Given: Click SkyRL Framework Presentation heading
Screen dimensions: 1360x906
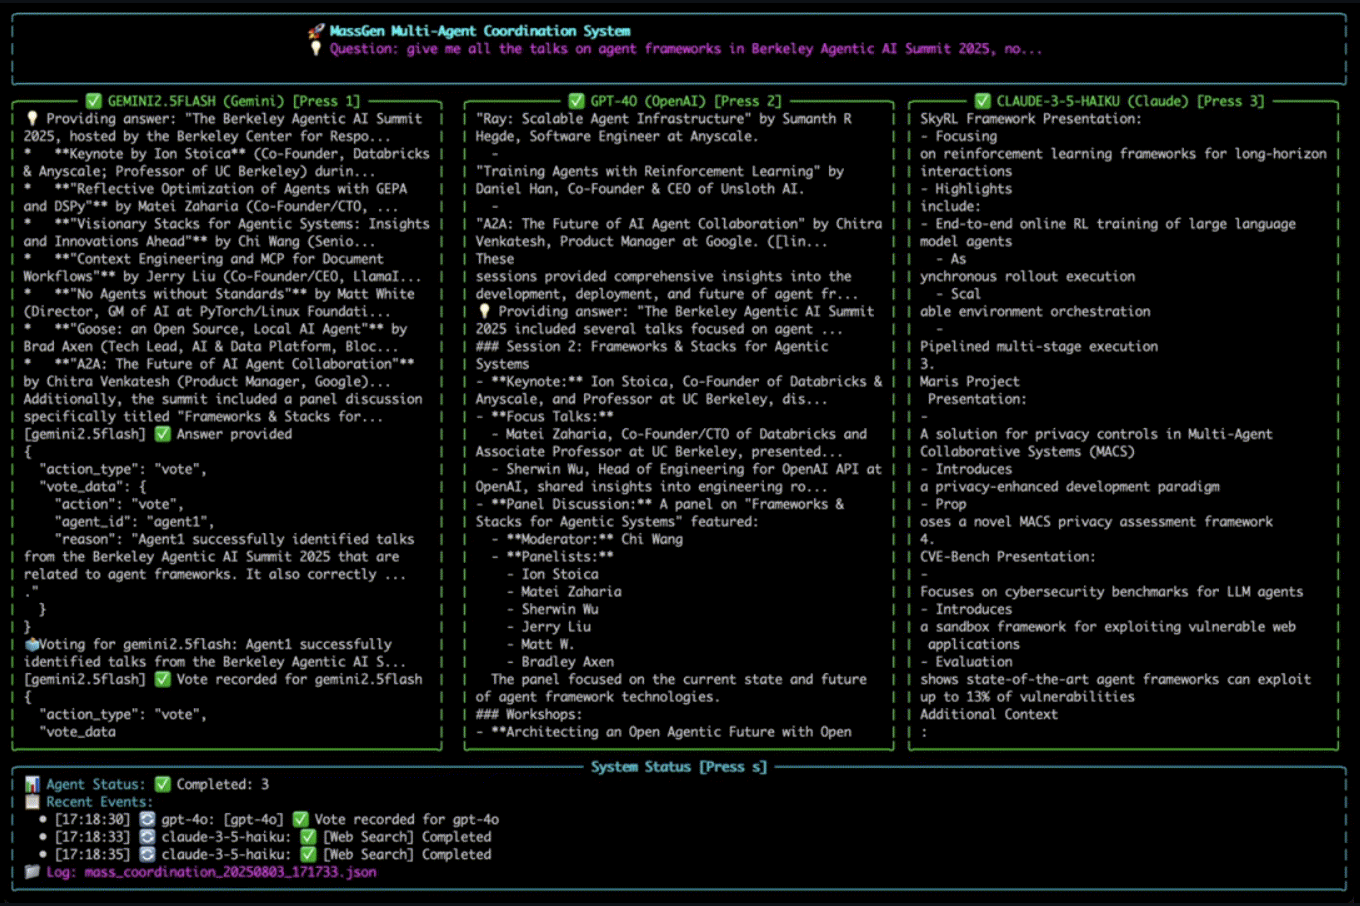Looking at the screenshot, I should [1031, 119].
